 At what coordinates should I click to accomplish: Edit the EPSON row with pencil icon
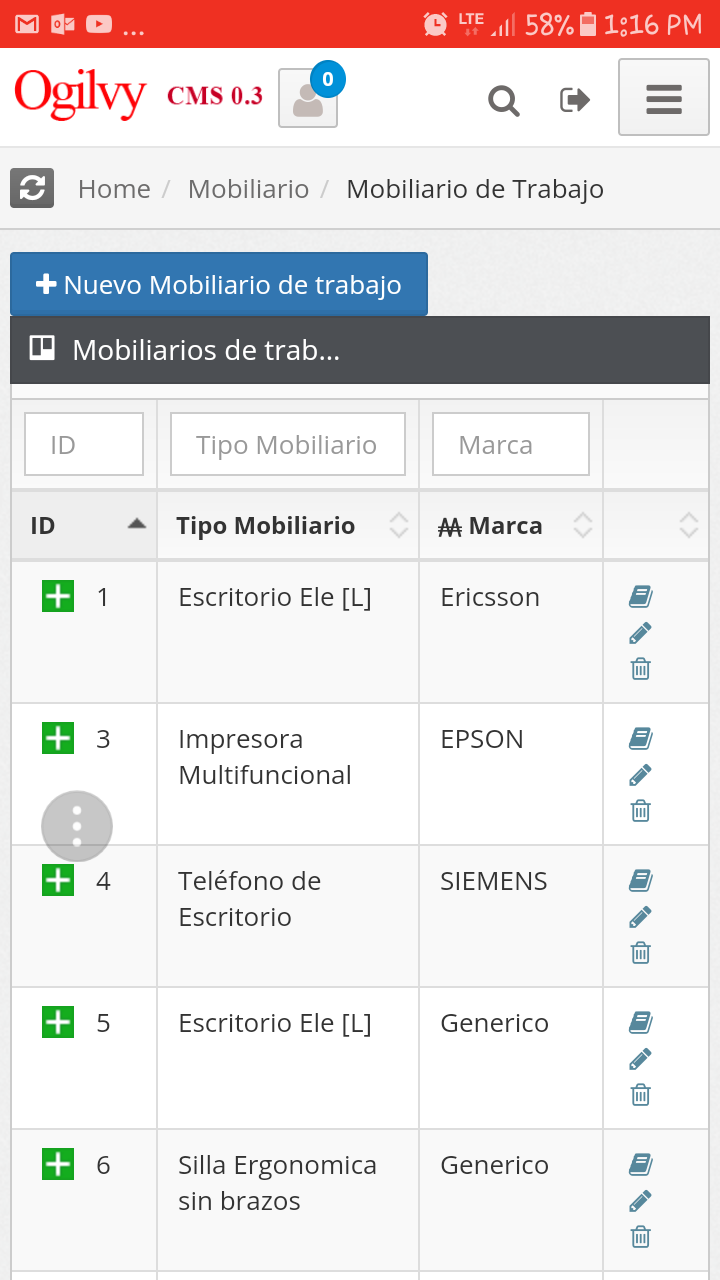point(641,775)
